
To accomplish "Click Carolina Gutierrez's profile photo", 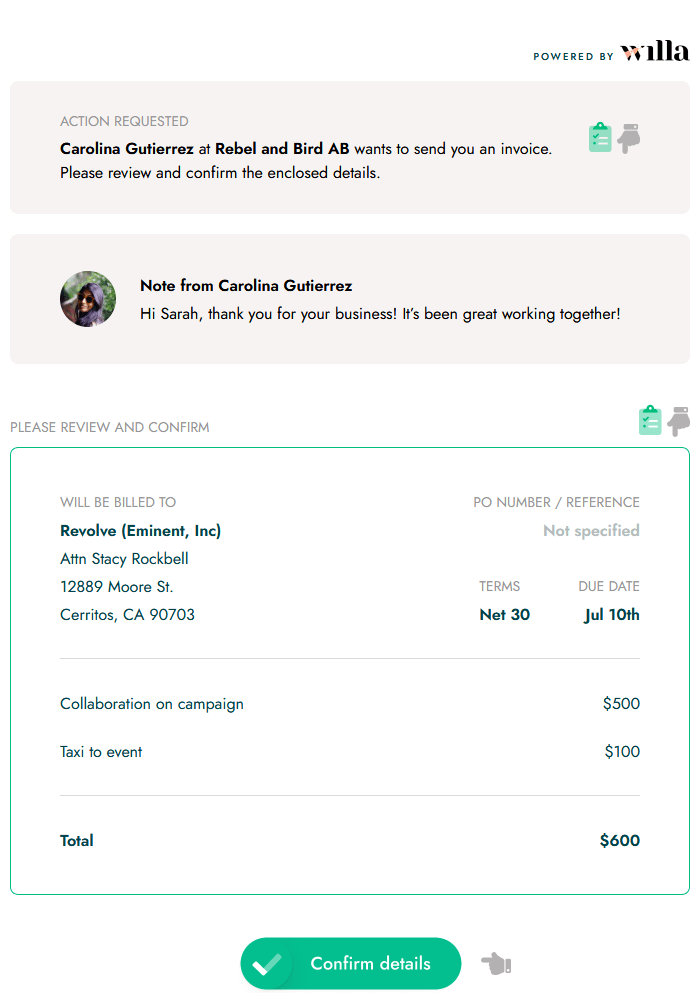I will [x=88, y=299].
